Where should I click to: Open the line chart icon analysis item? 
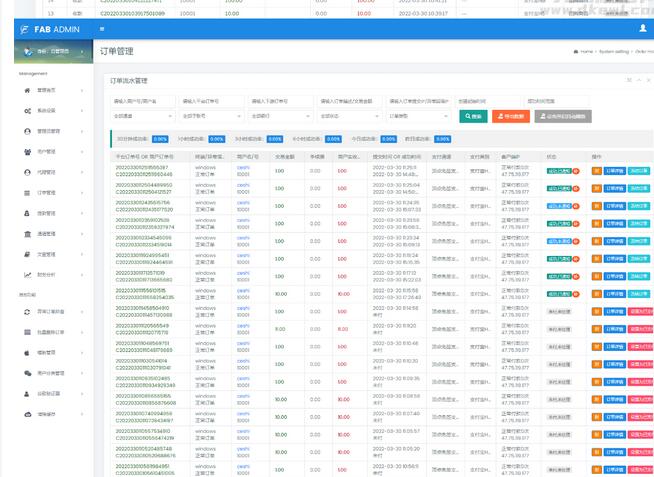point(27,275)
